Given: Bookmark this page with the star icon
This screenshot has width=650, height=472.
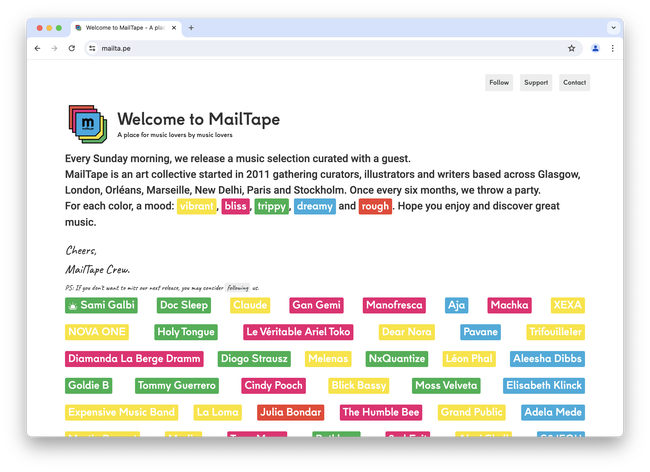Looking at the screenshot, I should (x=571, y=48).
